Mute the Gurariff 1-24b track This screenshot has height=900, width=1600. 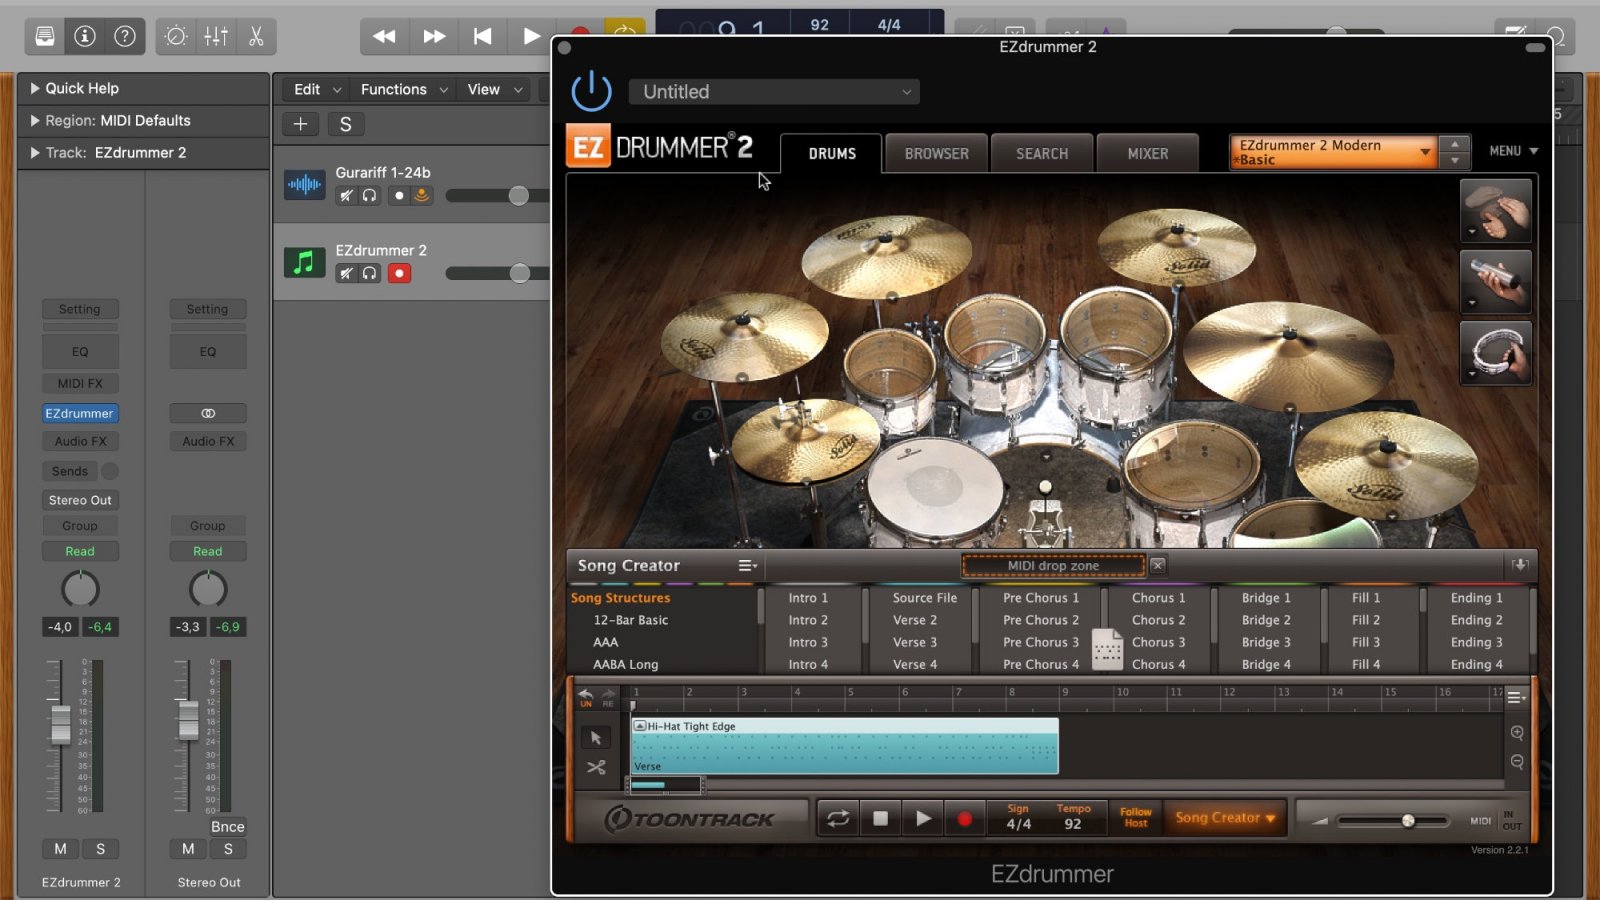pos(346,196)
